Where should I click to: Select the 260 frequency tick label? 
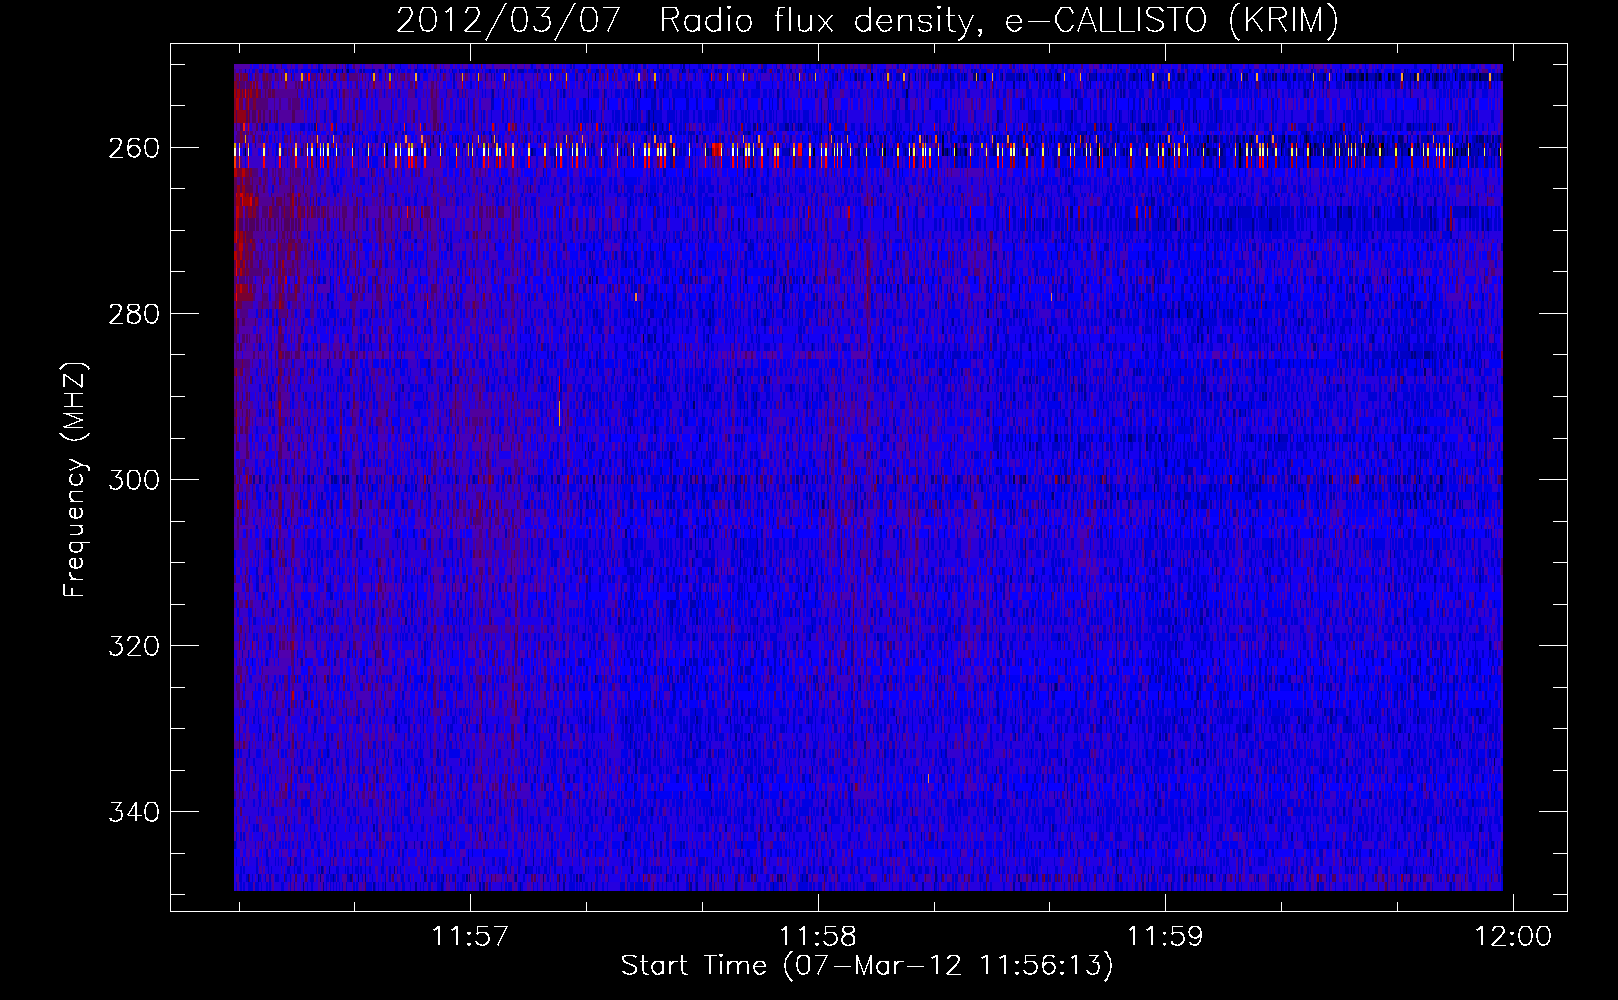point(133,148)
